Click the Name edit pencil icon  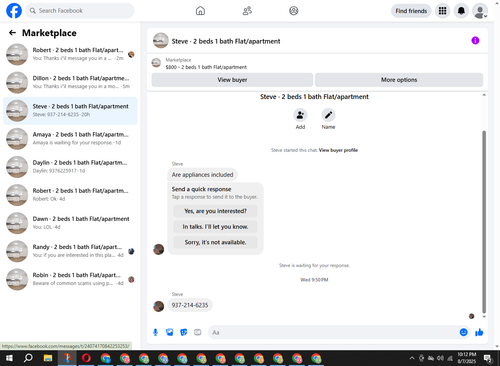pos(328,115)
